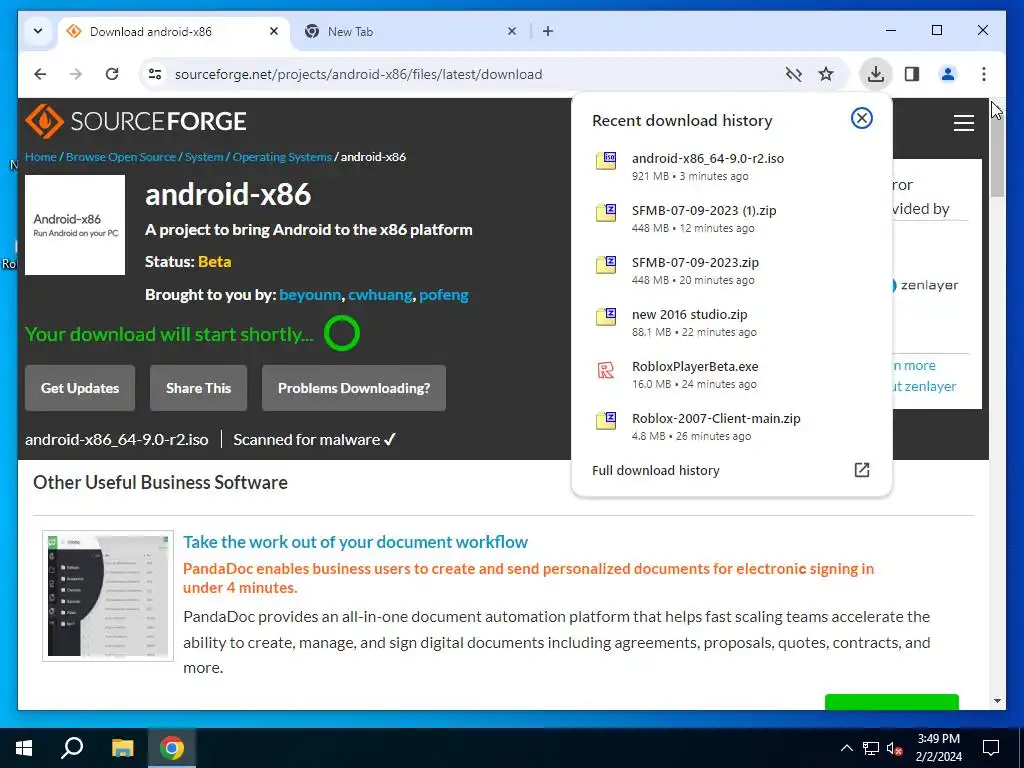The height and width of the screenshot is (768, 1024).
Task: Open cwhuang's profile link
Action: coord(380,295)
